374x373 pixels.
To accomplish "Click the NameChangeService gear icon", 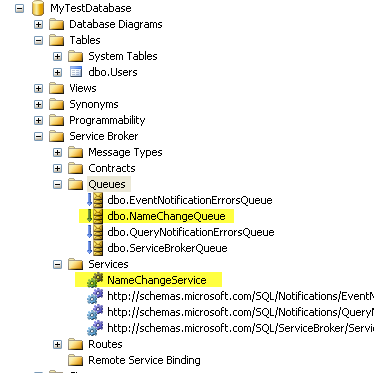I will point(95,280).
